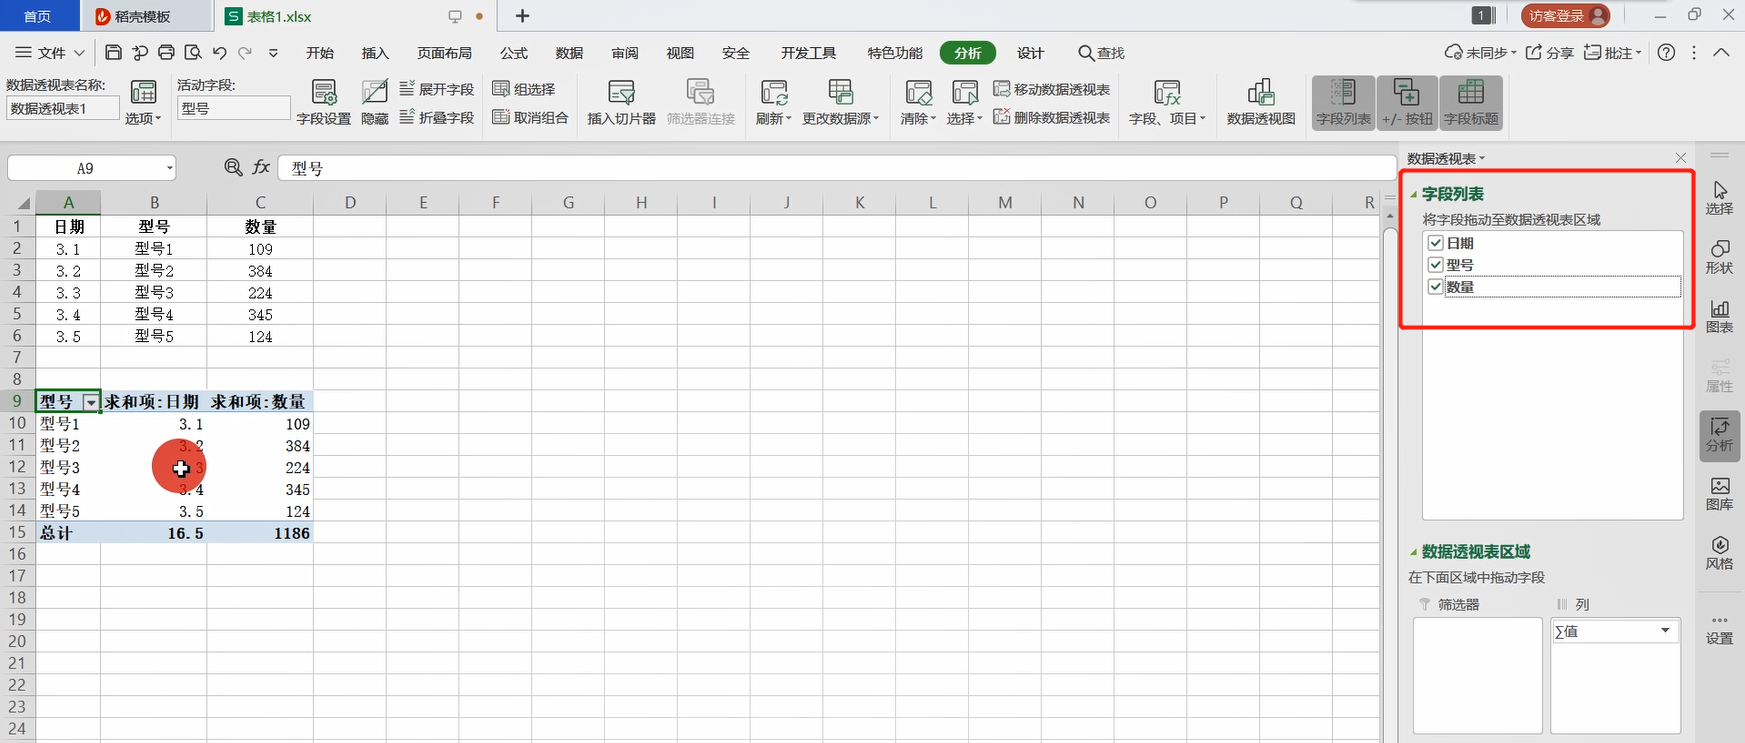Switch to the 插入 ribbon tab

[x=375, y=53]
